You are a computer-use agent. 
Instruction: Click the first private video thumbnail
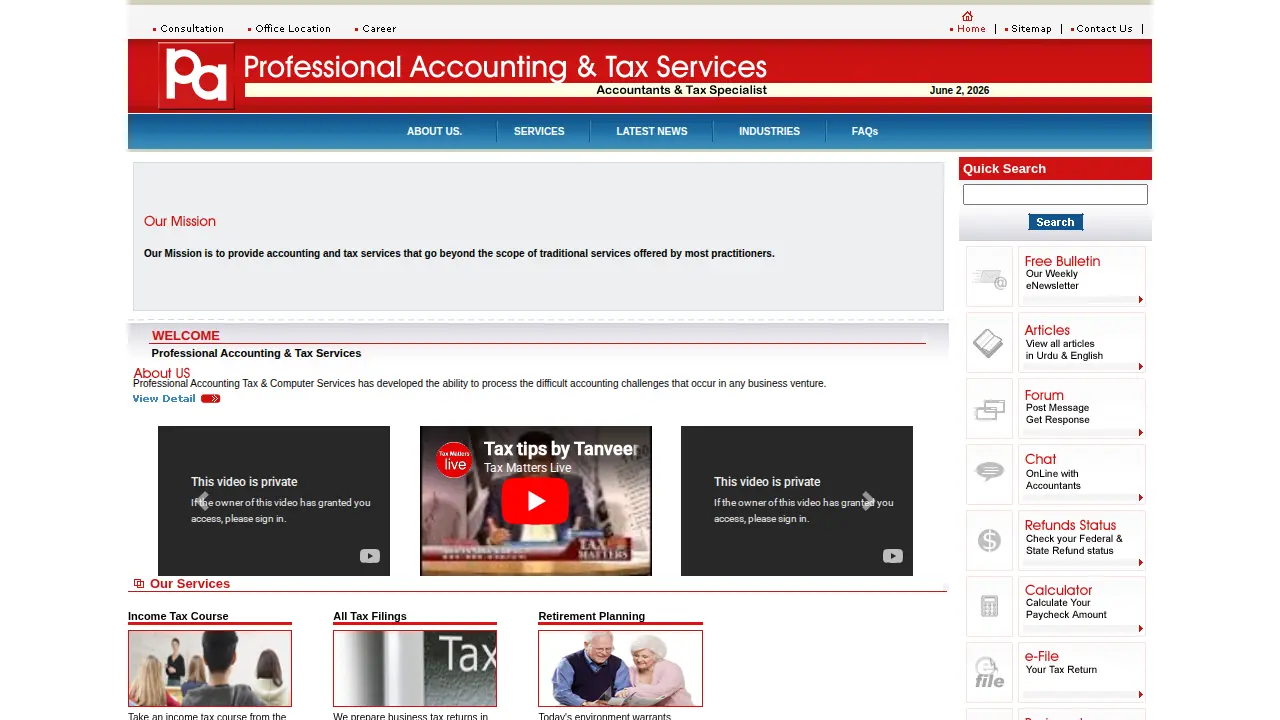(274, 501)
